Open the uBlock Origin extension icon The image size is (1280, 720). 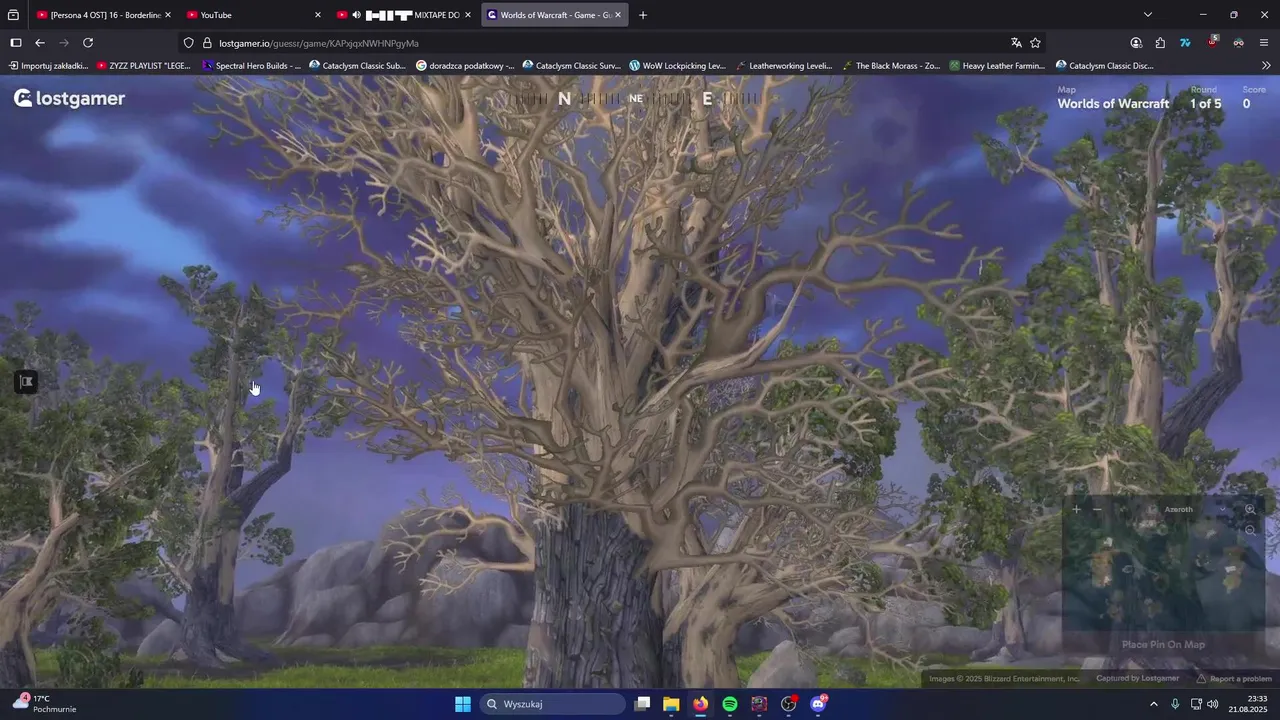[x=1212, y=42]
